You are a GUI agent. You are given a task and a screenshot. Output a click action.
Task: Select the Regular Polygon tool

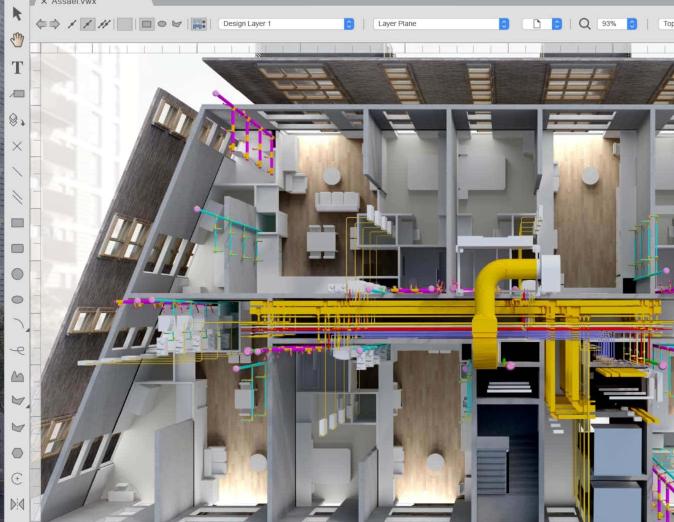pyautogui.click(x=17, y=453)
